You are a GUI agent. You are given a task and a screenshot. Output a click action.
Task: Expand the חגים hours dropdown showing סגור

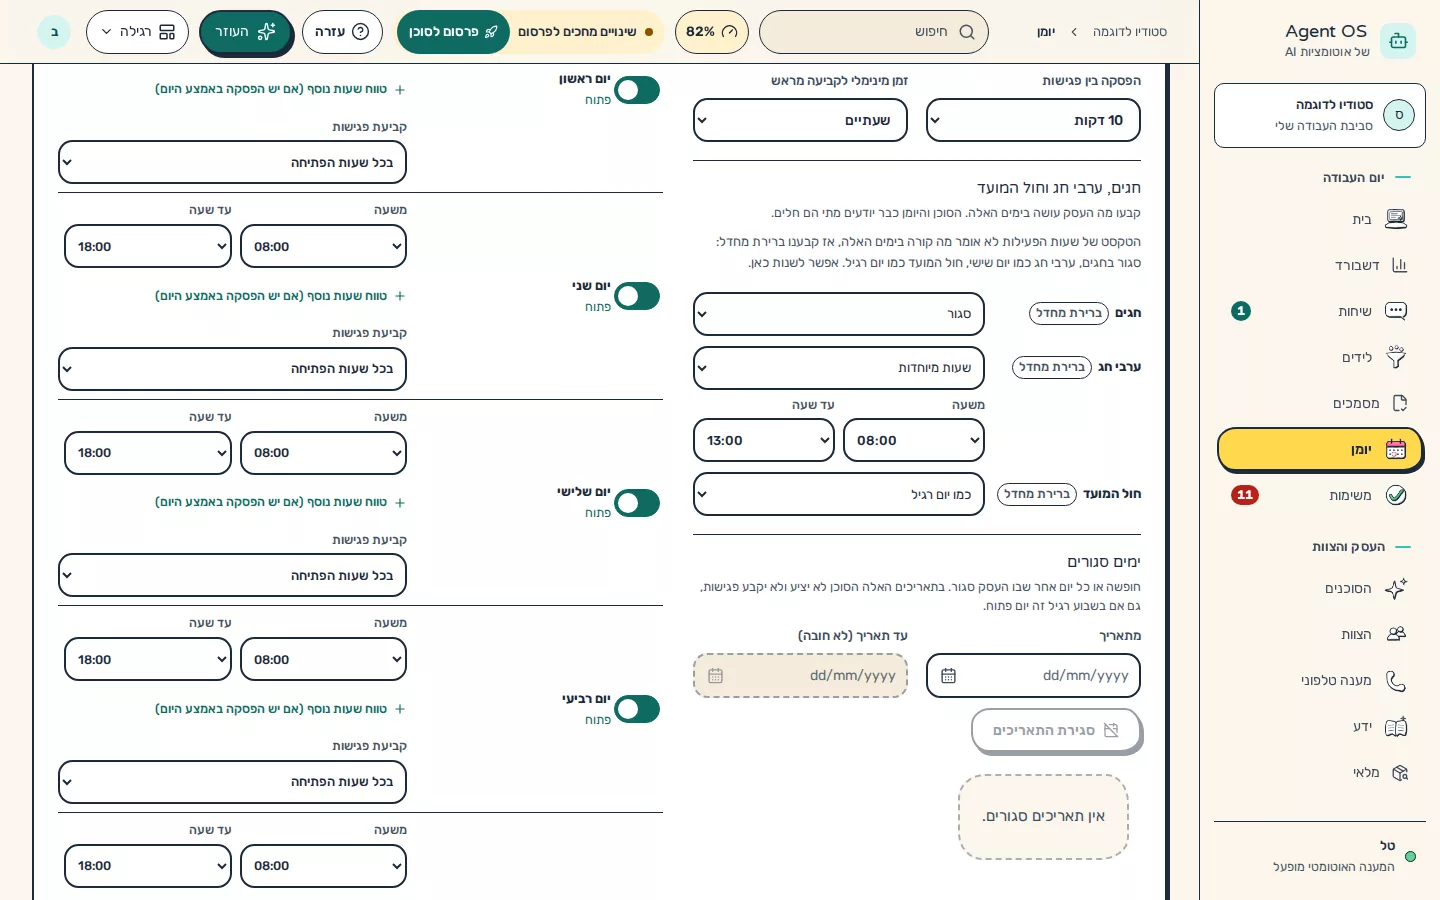[839, 314]
